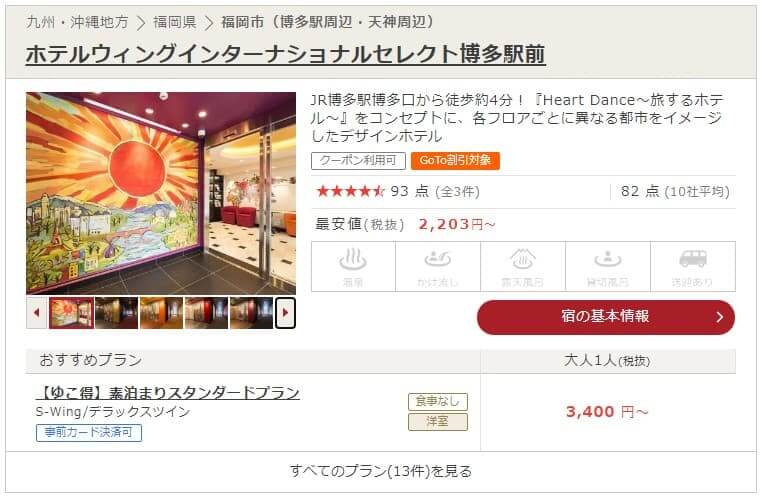Click the 温泉 hot spring amenity icon
762x498 pixels.
click(353, 266)
